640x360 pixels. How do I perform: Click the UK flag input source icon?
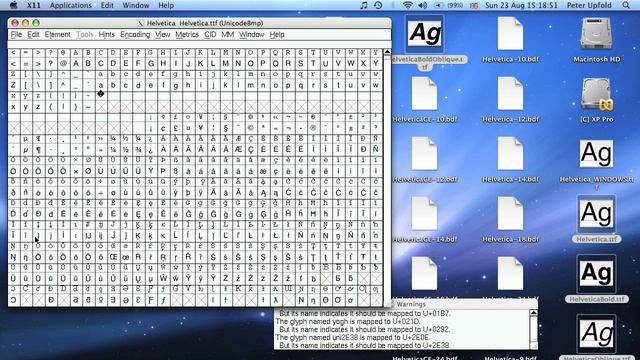click(x=474, y=6)
